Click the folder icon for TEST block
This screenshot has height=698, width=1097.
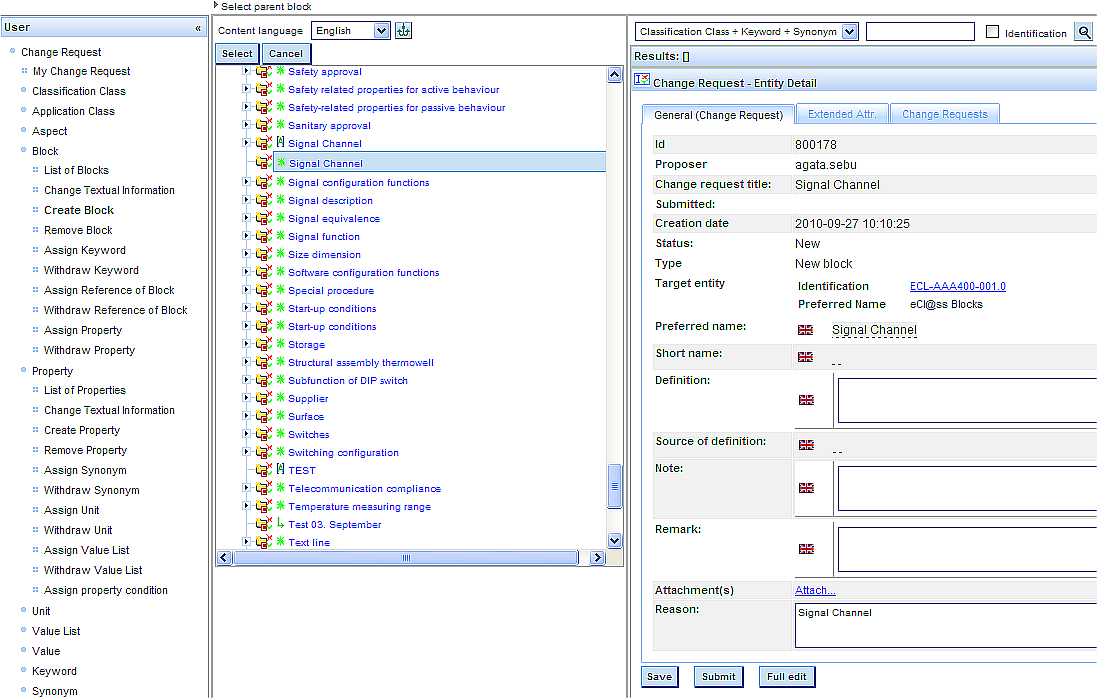click(263, 470)
